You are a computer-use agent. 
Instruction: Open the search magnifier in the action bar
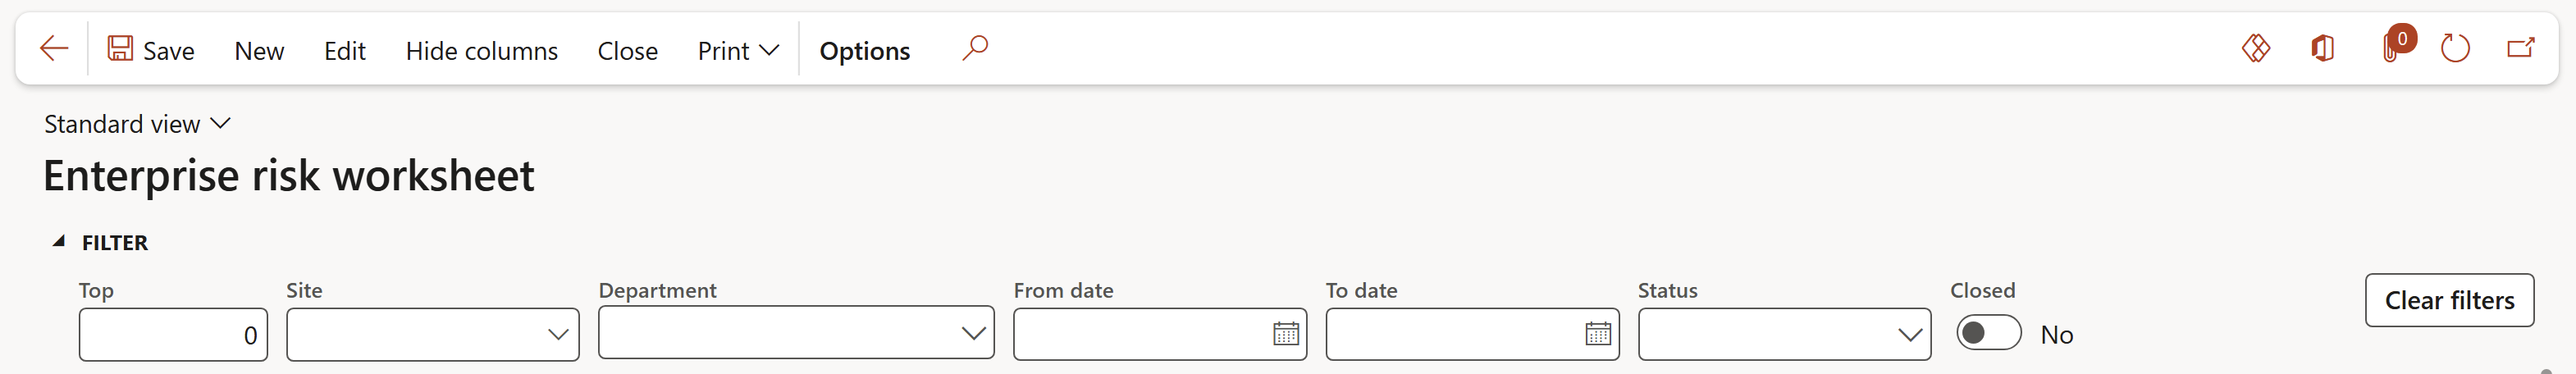[975, 48]
